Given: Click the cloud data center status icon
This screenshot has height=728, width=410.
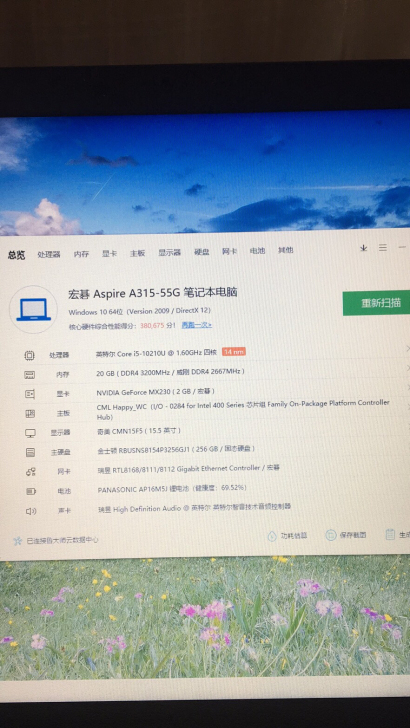Looking at the screenshot, I should 18,540.
